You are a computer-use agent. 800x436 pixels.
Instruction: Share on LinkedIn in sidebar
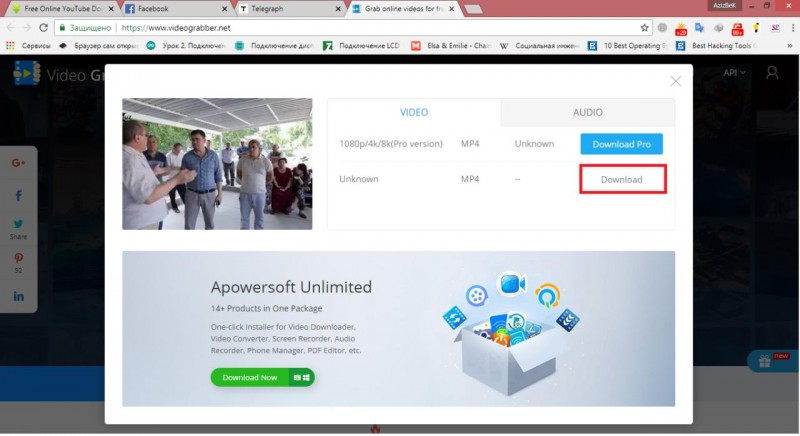tap(18, 296)
